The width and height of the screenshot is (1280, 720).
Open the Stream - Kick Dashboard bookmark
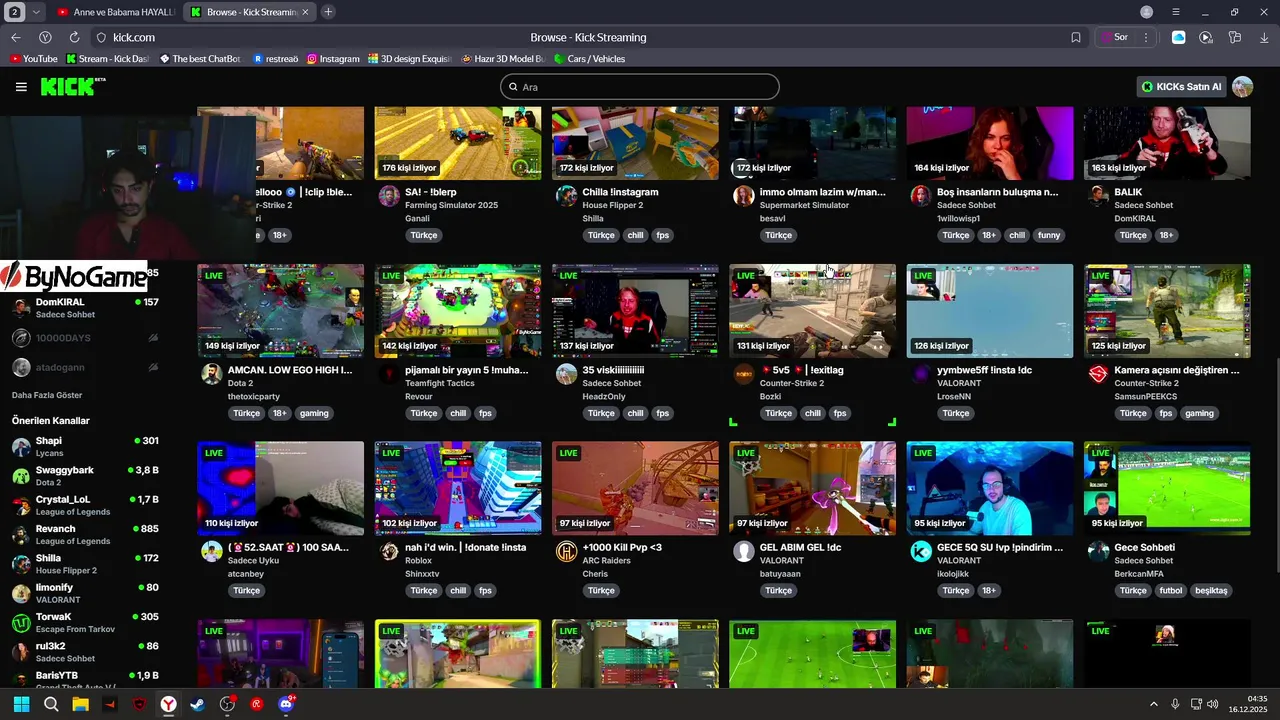[106, 59]
